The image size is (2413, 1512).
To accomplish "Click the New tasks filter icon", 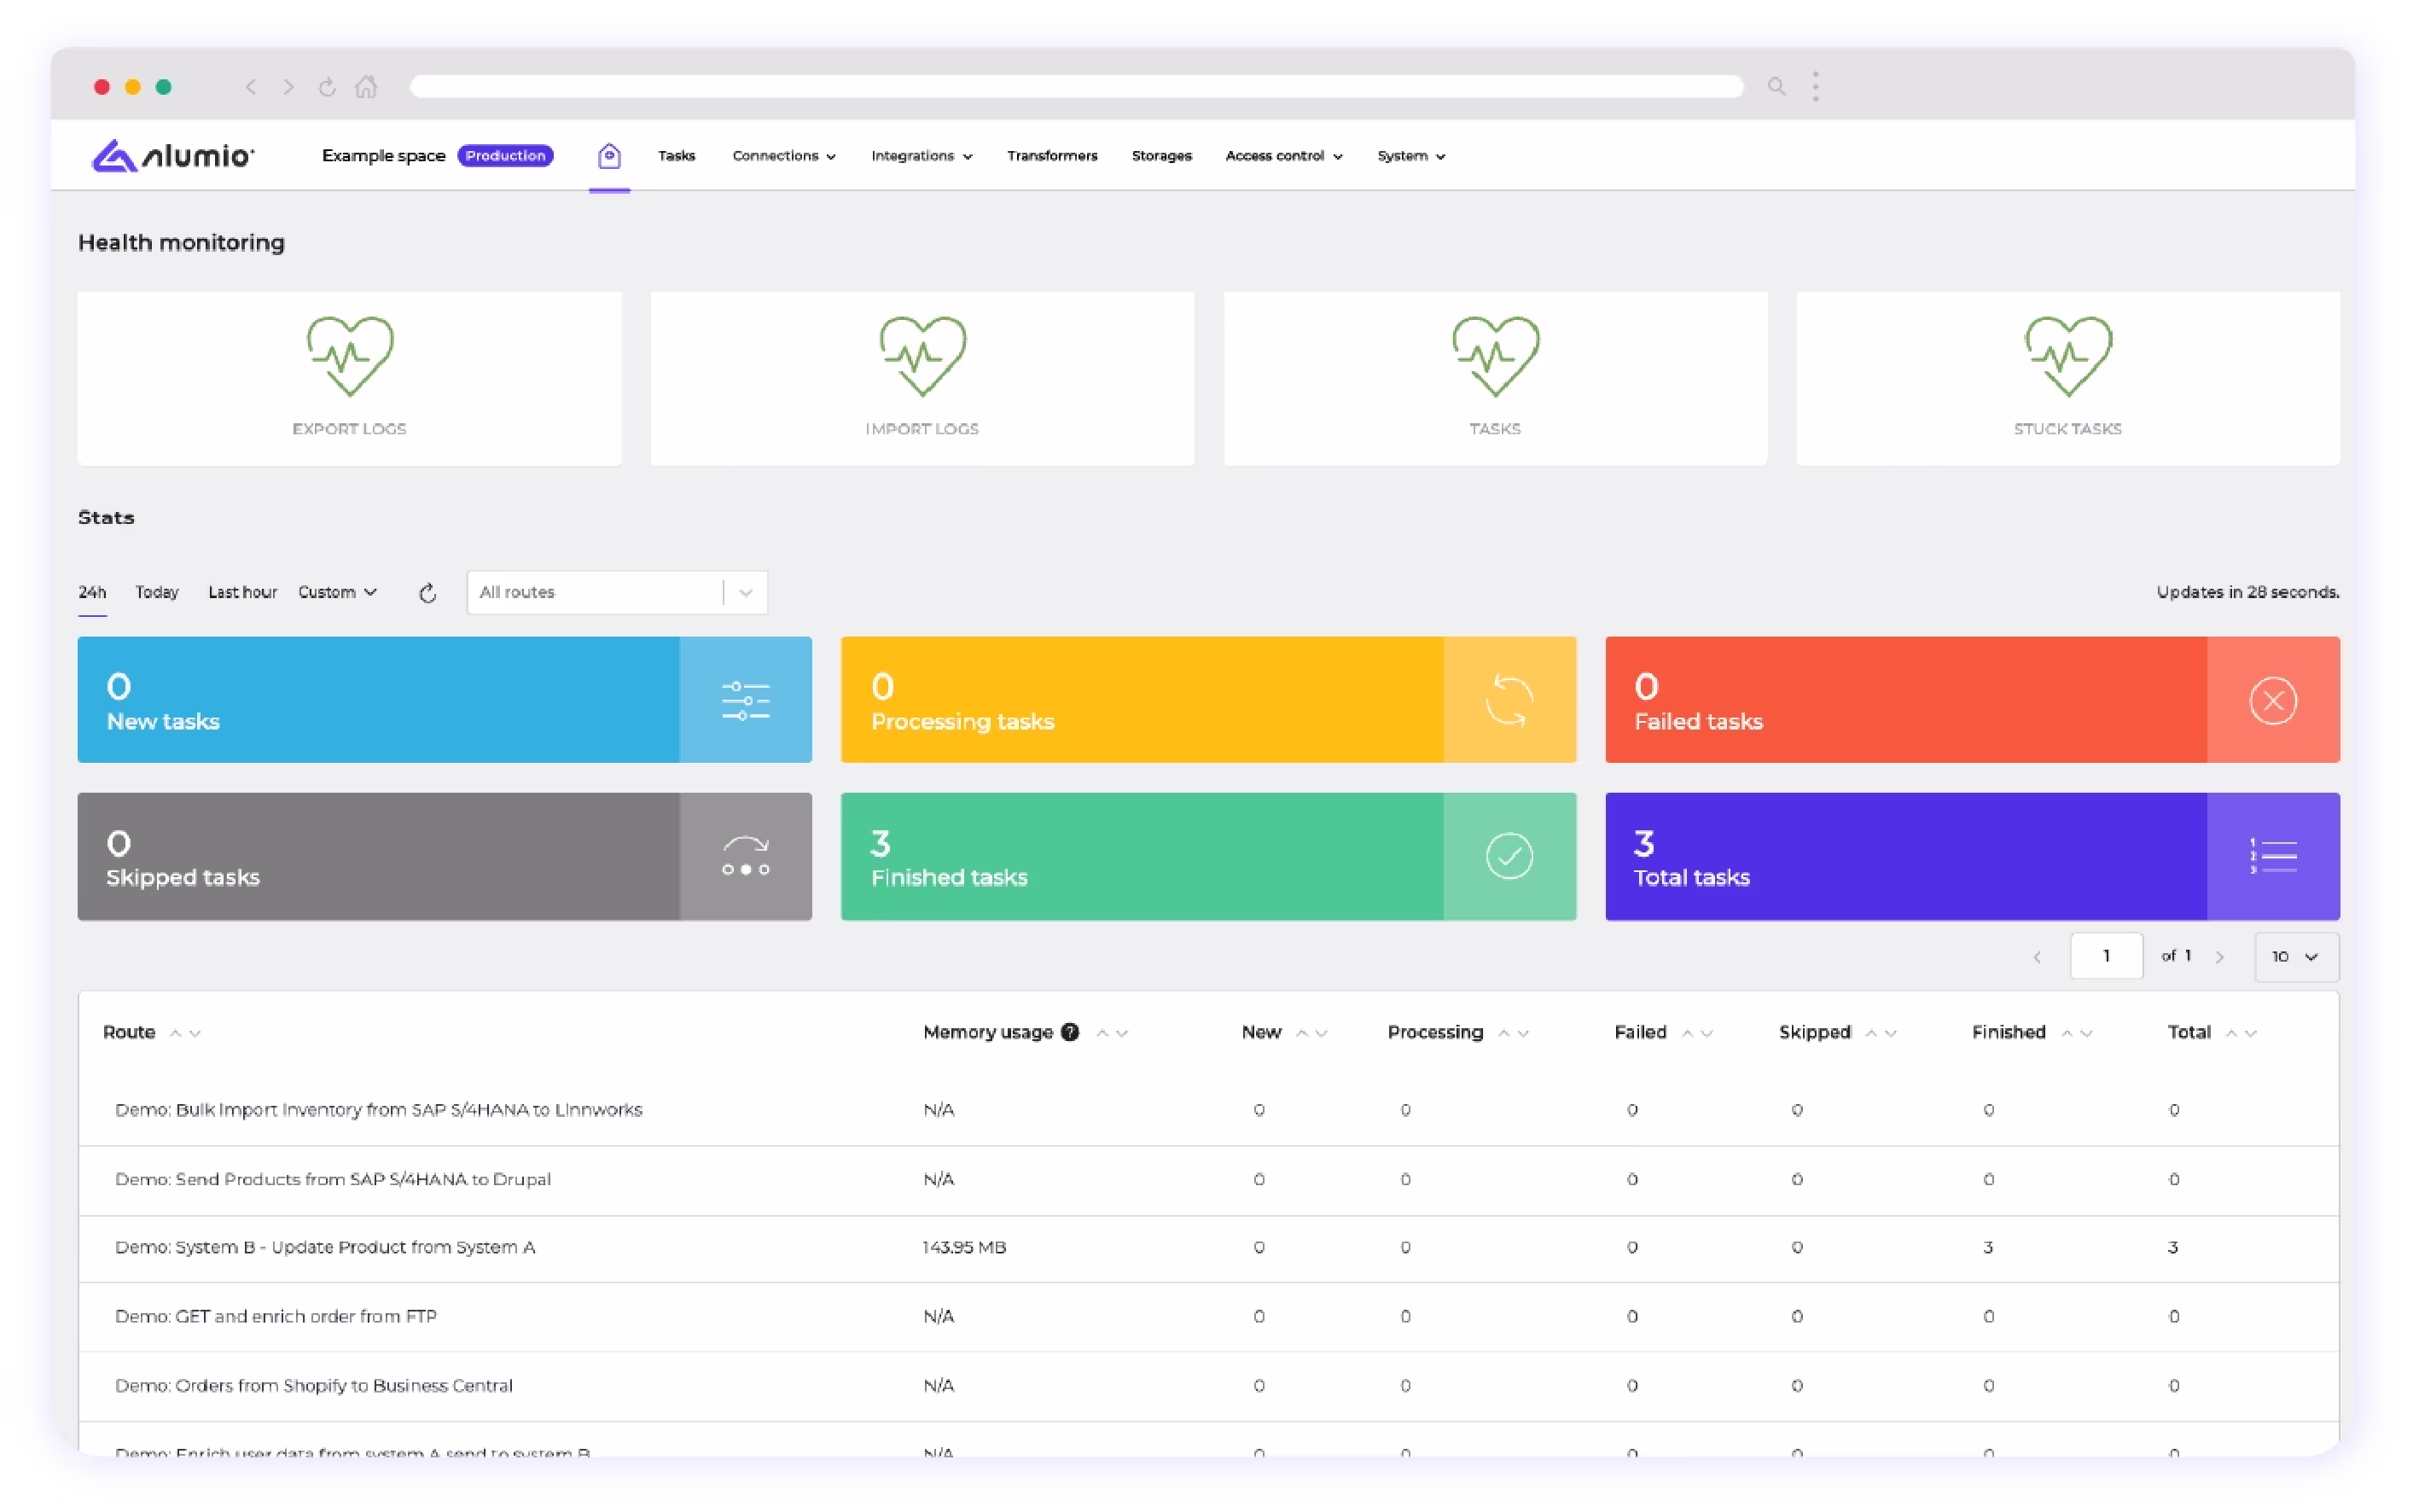I will click(745, 699).
